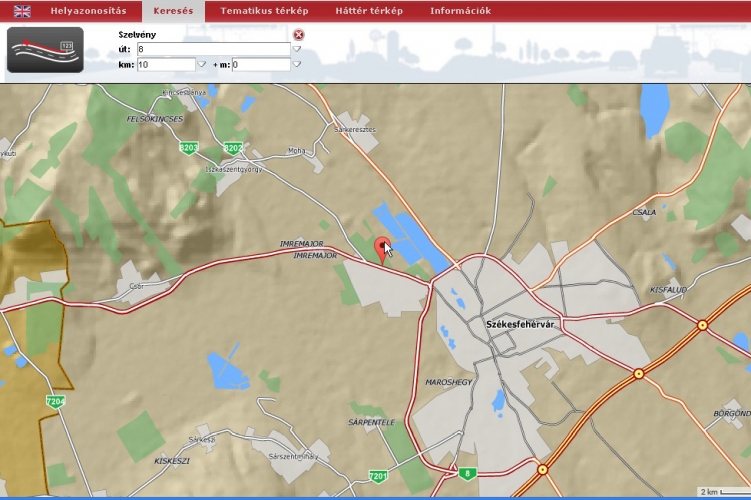Switch to the Tematikus térkép tab
The height and width of the screenshot is (500, 751).
coord(264,11)
